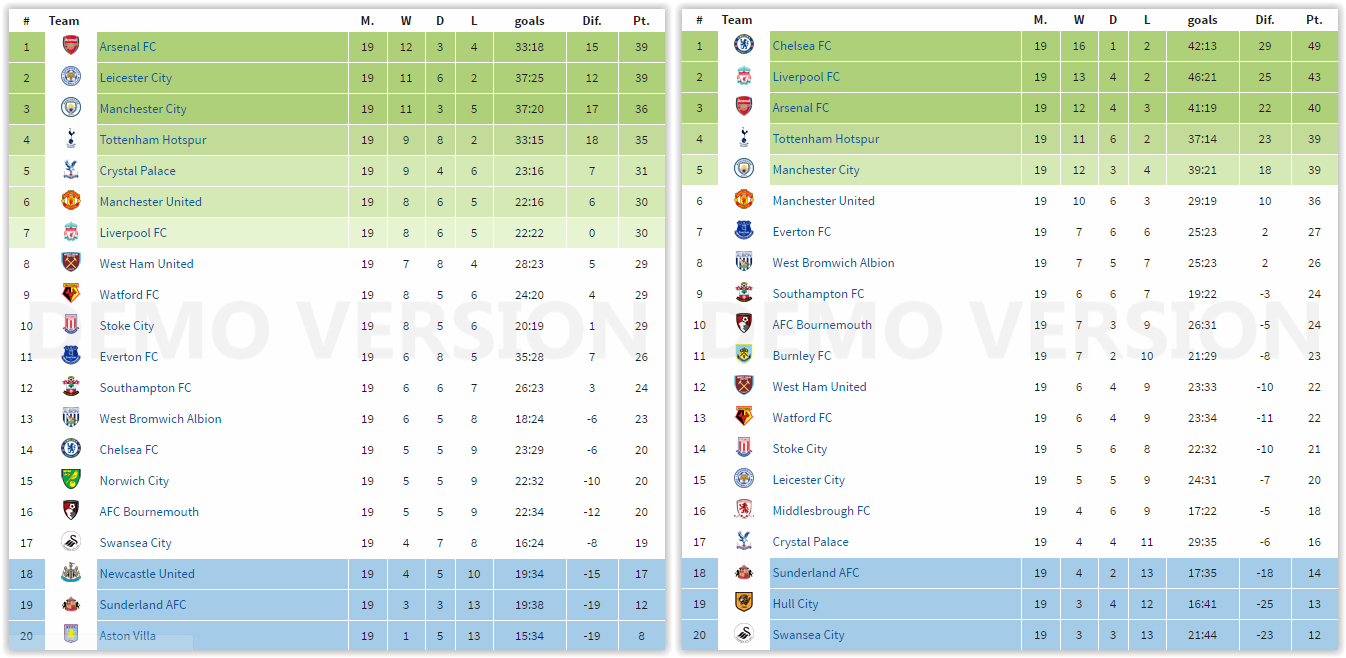Image resolution: width=1346 pixels, height=658 pixels.
Task: Click the Chelsea FC crest in the right table
Action: 744,45
